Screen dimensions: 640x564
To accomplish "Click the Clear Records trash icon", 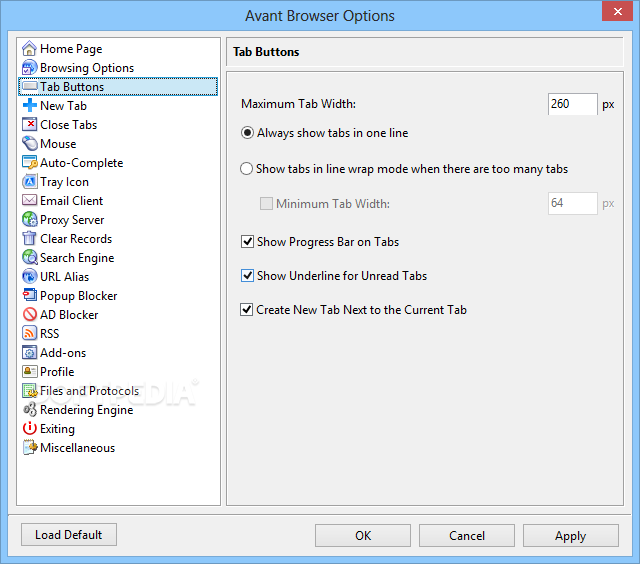I will pyautogui.click(x=29, y=238).
